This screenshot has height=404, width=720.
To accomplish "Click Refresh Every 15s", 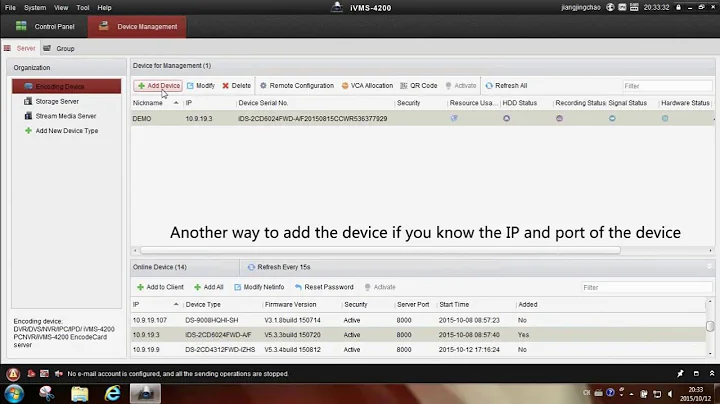I will (x=279, y=267).
